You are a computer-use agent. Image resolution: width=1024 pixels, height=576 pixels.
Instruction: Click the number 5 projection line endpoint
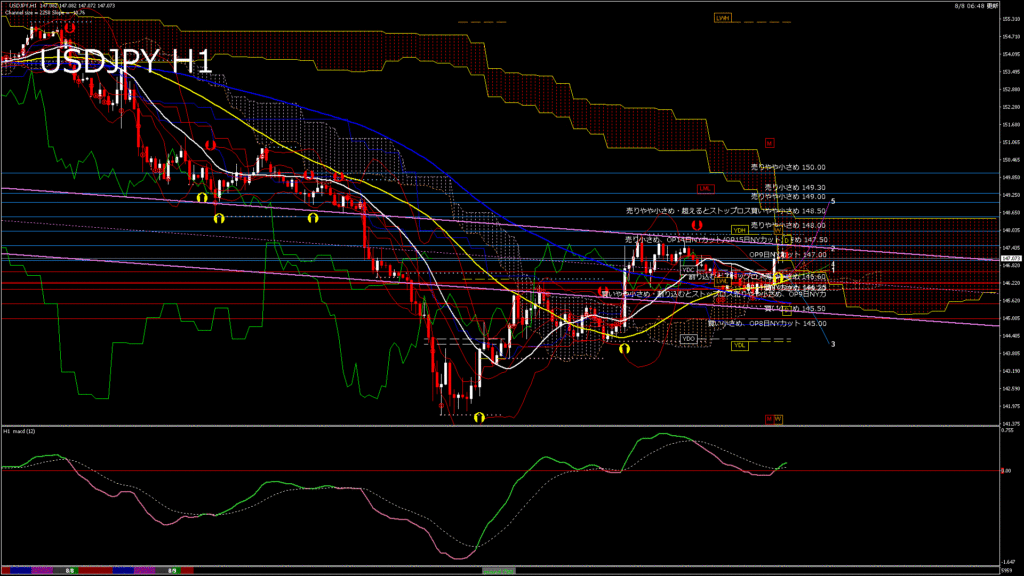pos(833,201)
